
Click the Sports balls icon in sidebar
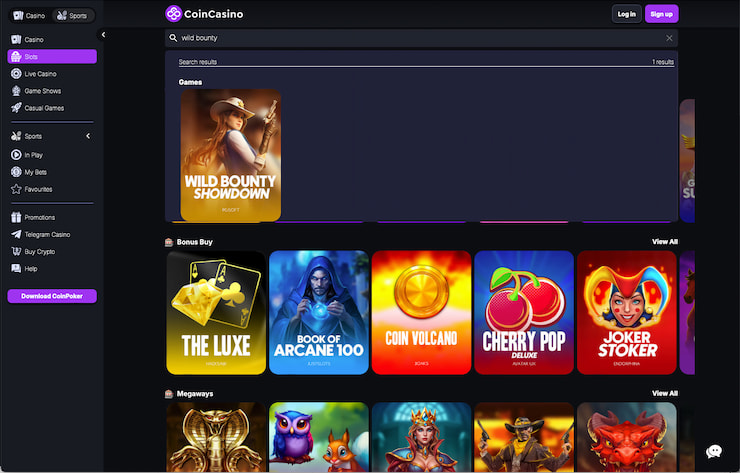[16, 136]
